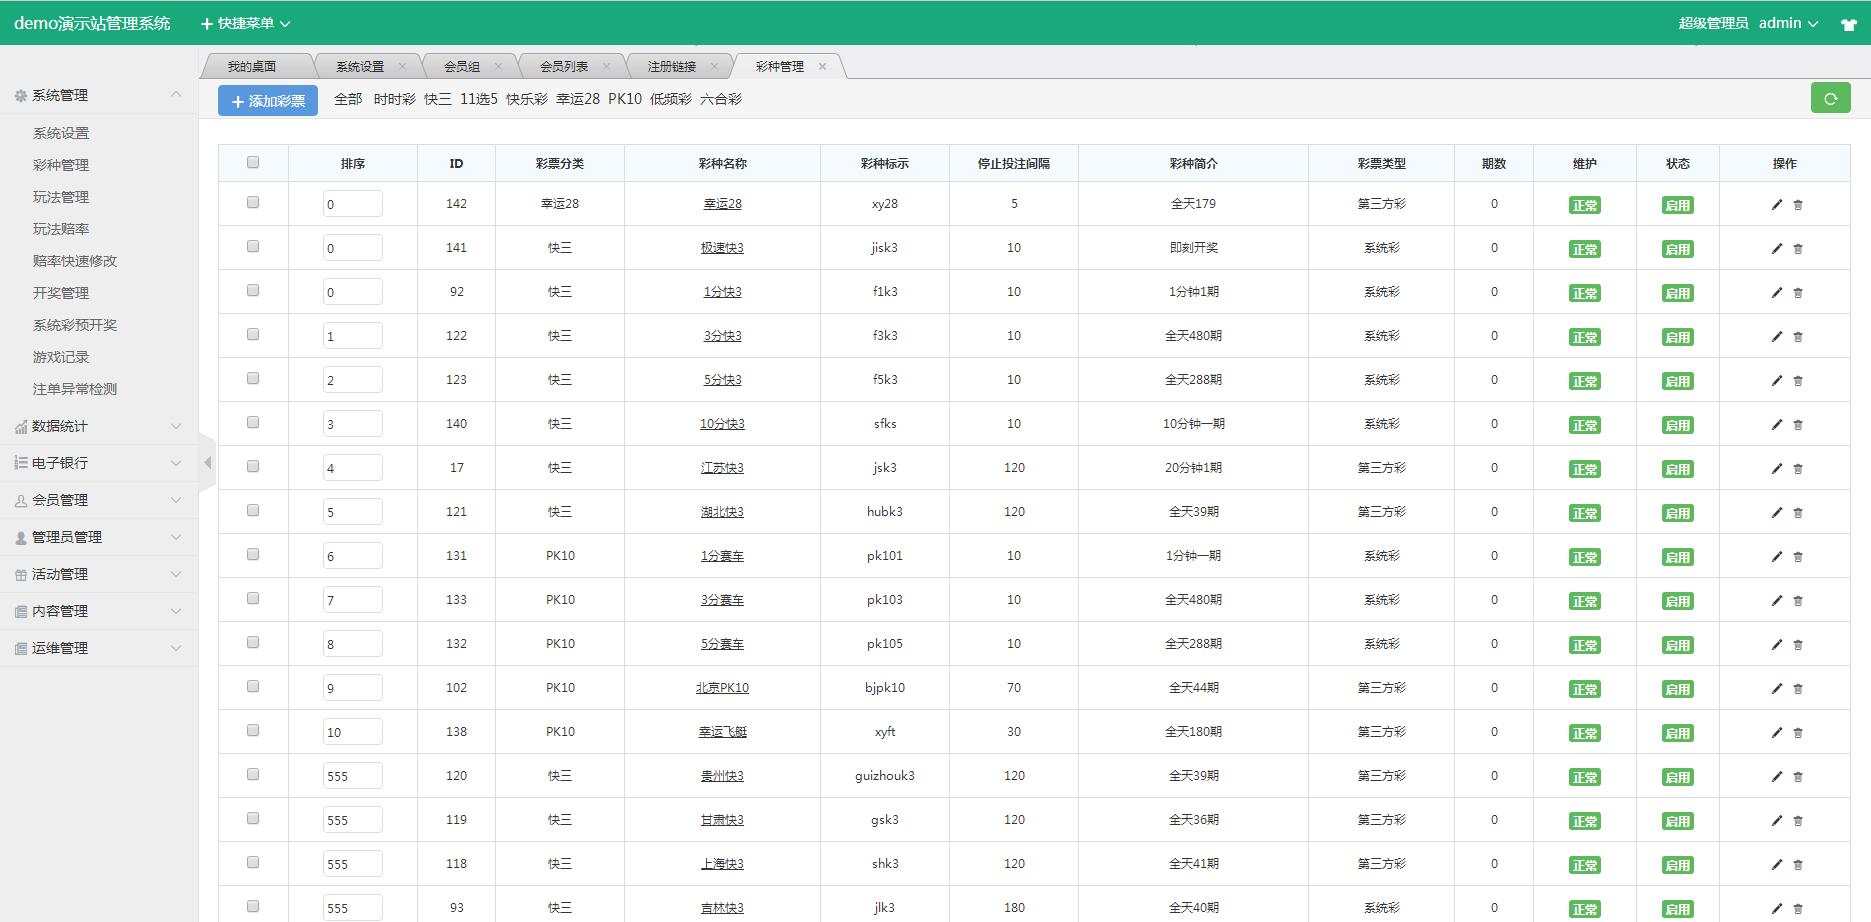Expand the 运维管理 sidebar section
This screenshot has height=922, width=1871.
[x=98, y=648]
